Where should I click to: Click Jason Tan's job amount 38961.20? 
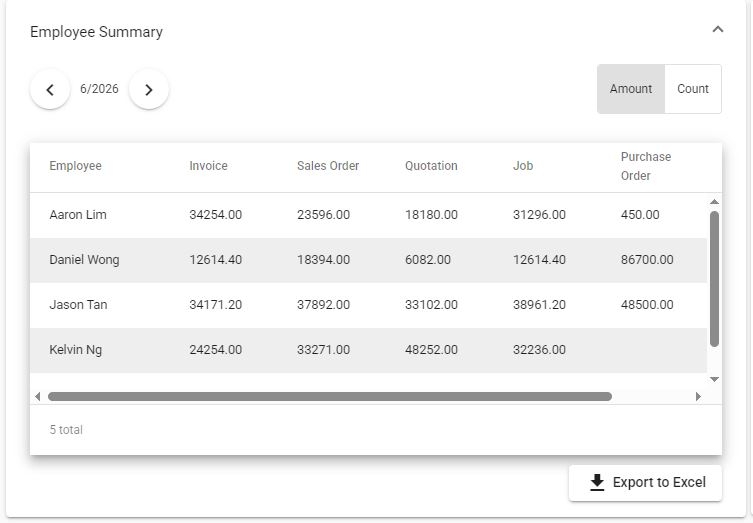tap(539, 305)
